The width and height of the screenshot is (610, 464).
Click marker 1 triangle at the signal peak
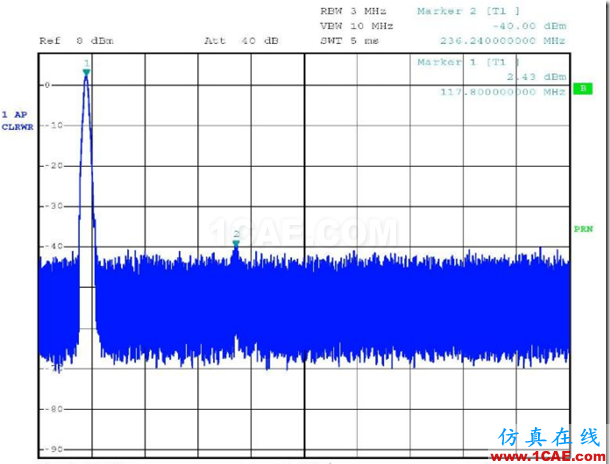(x=86, y=72)
